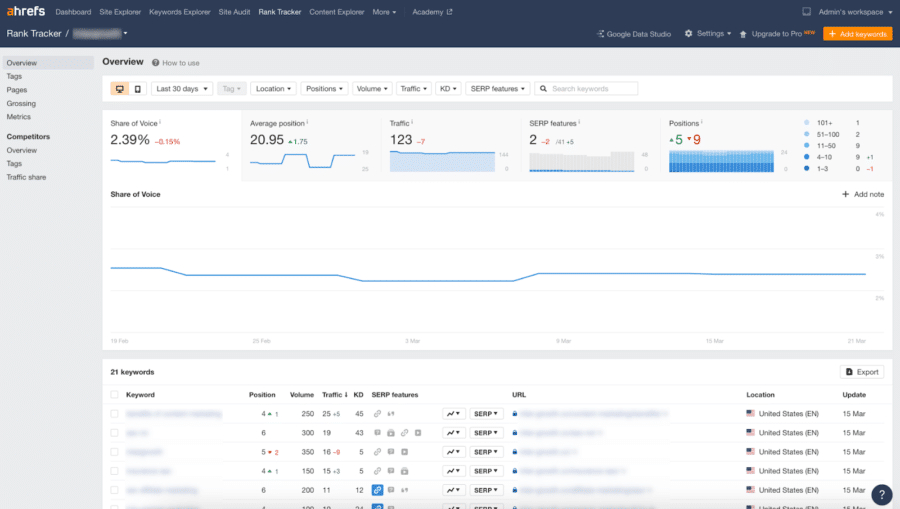Check the box for the 250-volume keyword row
The height and width of the screenshot is (509, 900).
(114, 414)
